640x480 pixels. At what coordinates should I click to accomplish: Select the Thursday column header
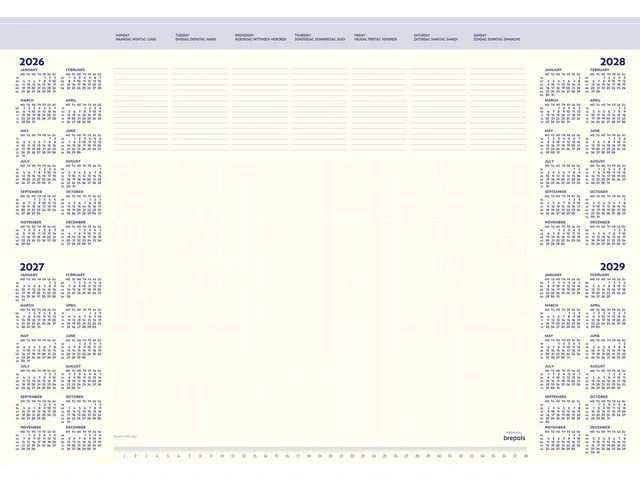click(x=319, y=38)
